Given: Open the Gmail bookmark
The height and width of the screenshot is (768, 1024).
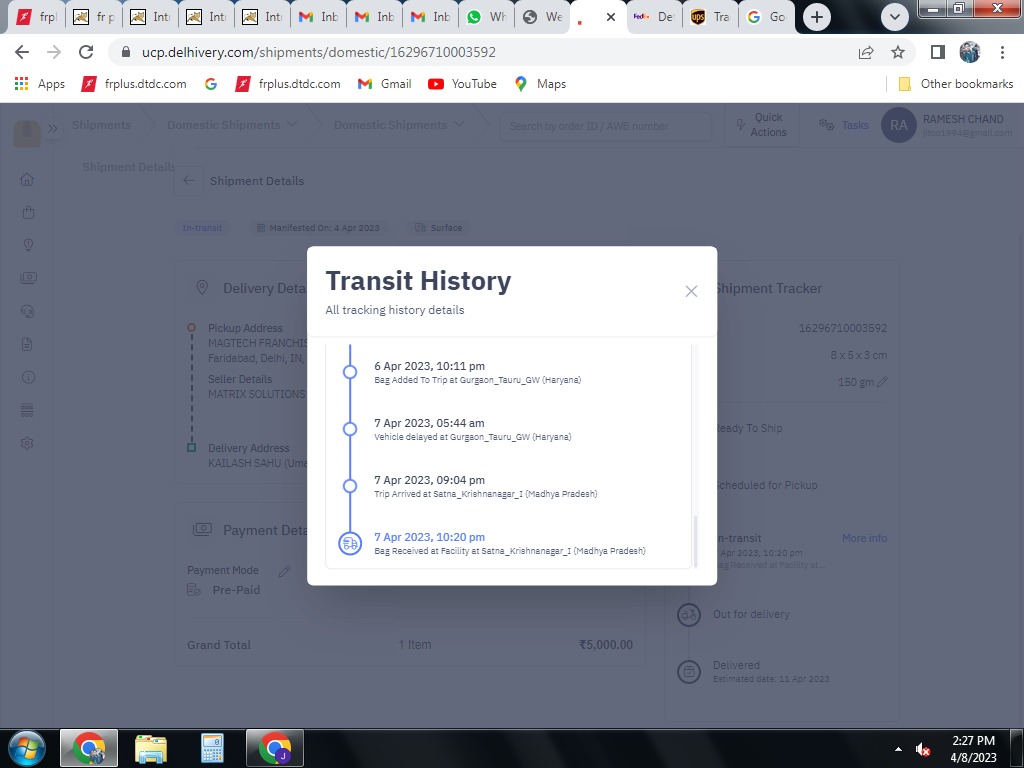Looking at the screenshot, I should [385, 84].
